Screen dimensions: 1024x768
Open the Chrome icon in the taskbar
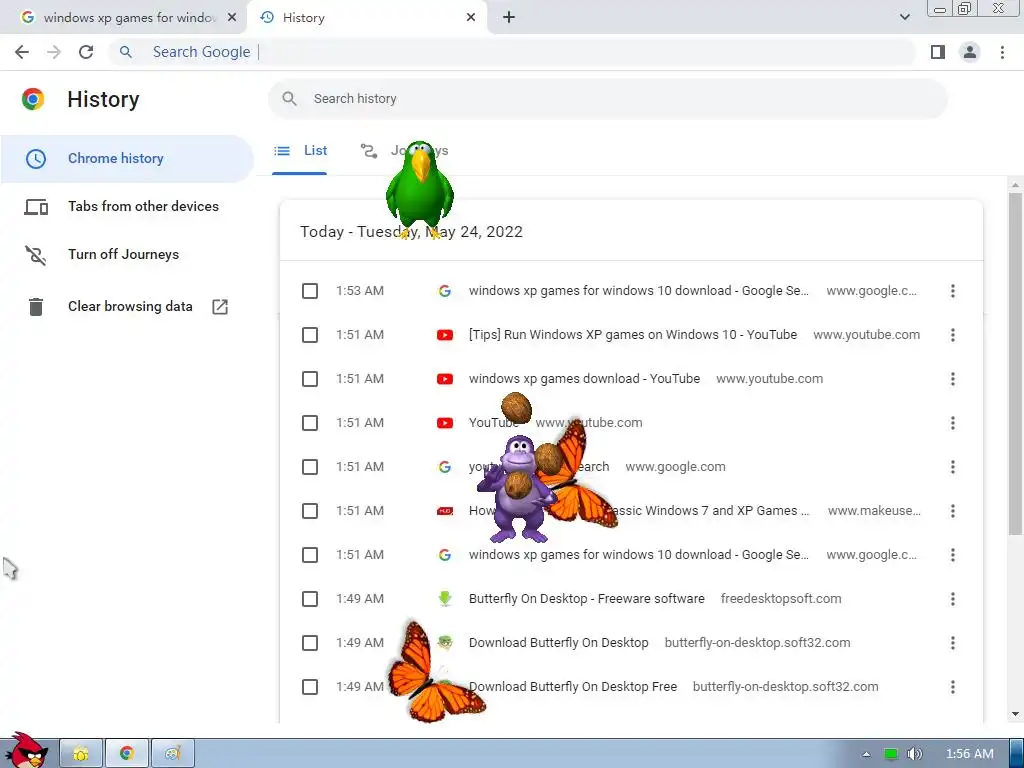(127, 754)
